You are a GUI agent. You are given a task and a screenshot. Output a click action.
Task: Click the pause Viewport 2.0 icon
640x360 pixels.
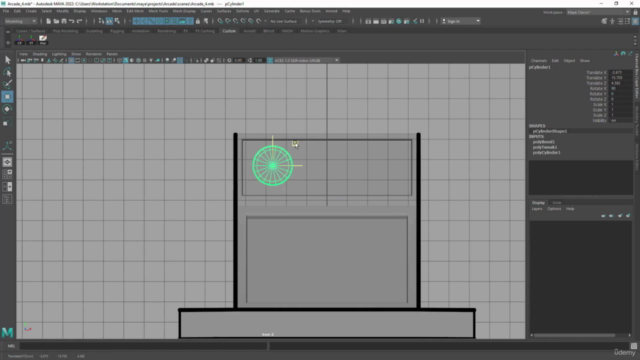(x=422, y=21)
